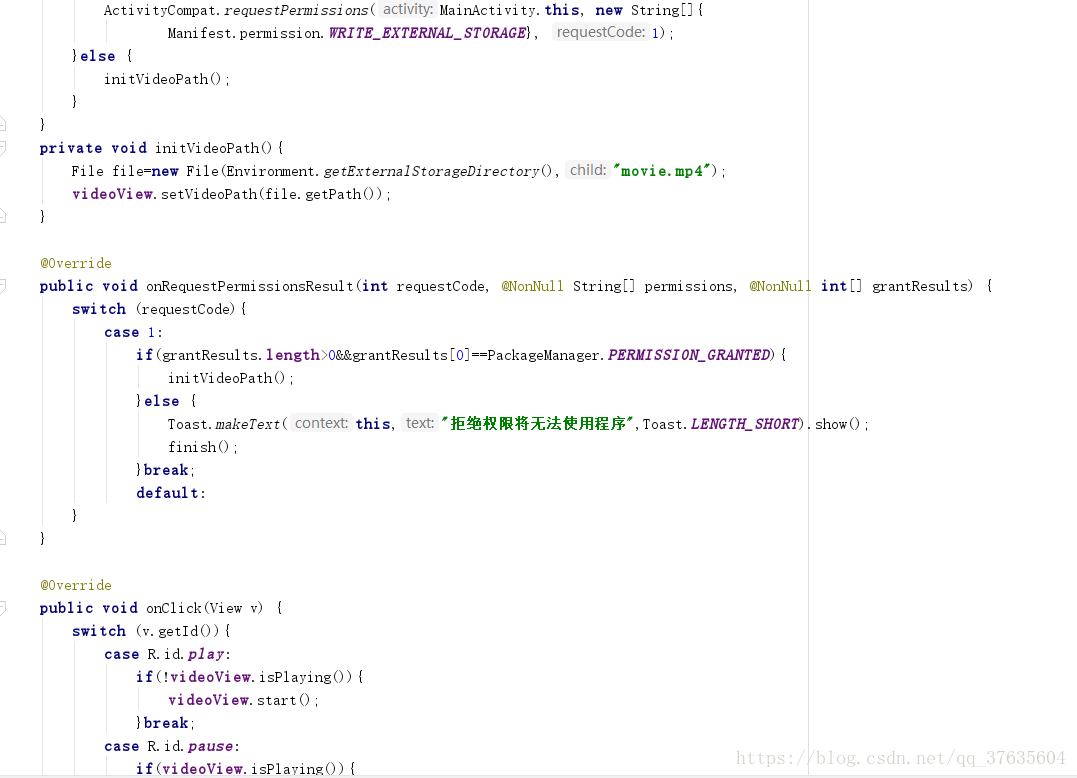Click @Override above onClick

point(76,585)
